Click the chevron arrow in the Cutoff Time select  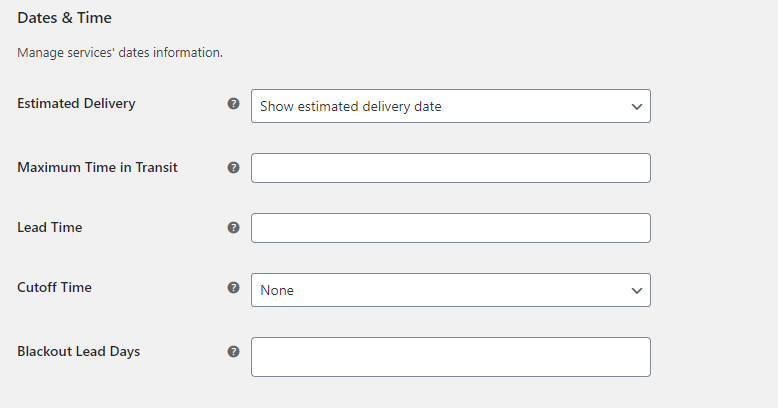pyautogui.click(x=637, y=290)
